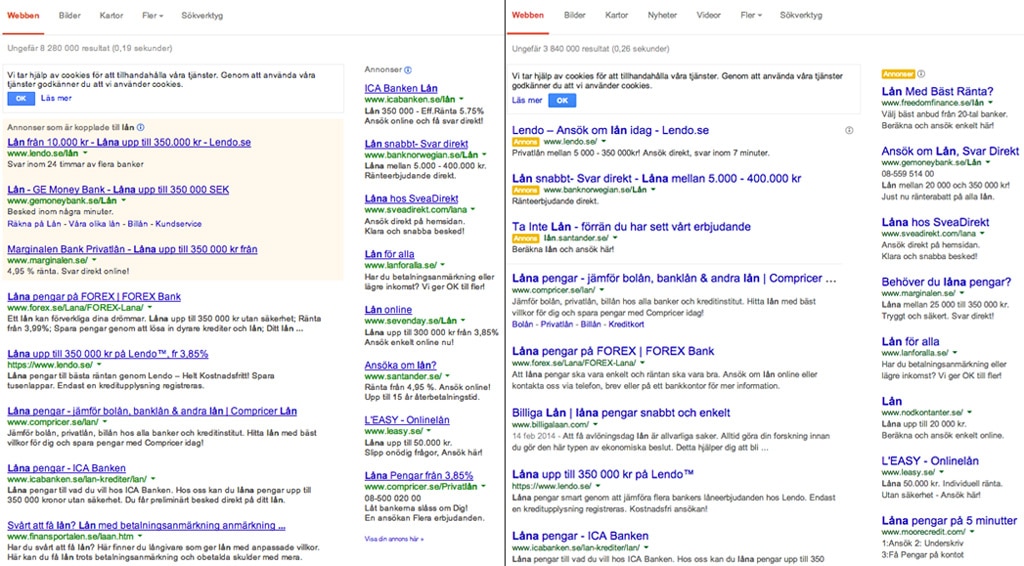The height and width of the screenshot is (566, 1024).
Task: Expand the 'Fler' menu in right page
Action: pyautogui.click(x=751, y=15)
